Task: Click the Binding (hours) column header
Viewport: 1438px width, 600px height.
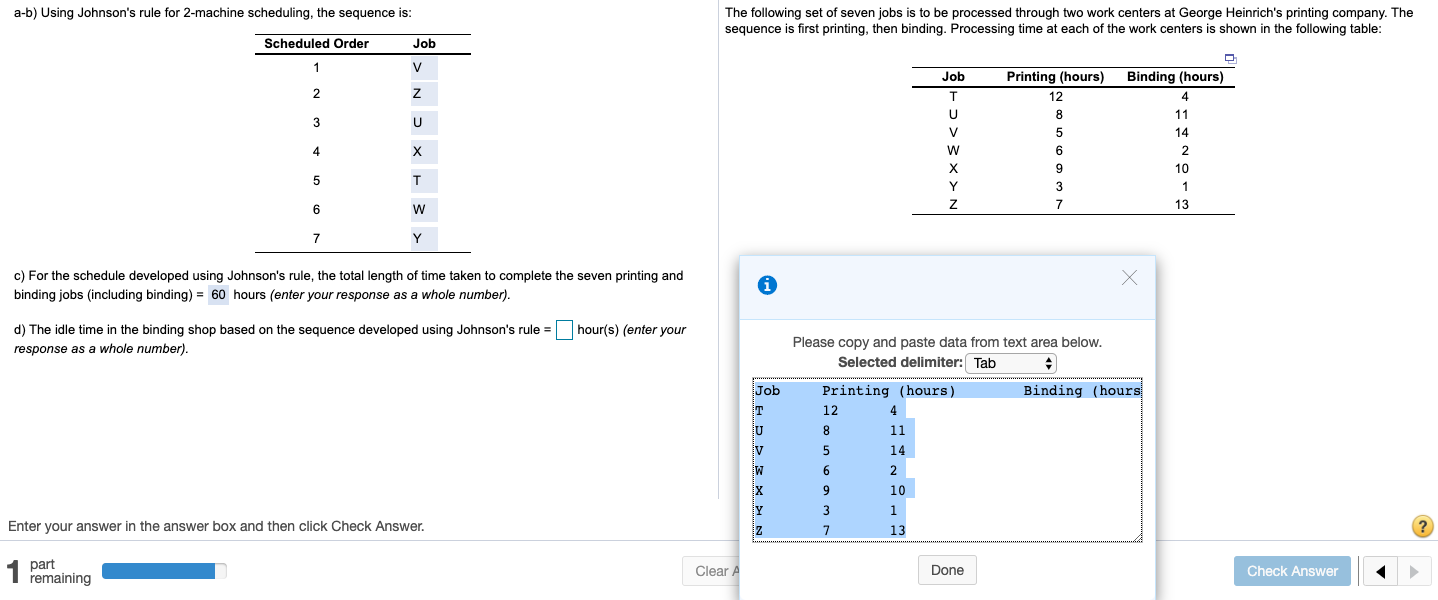Action: 1175,76
